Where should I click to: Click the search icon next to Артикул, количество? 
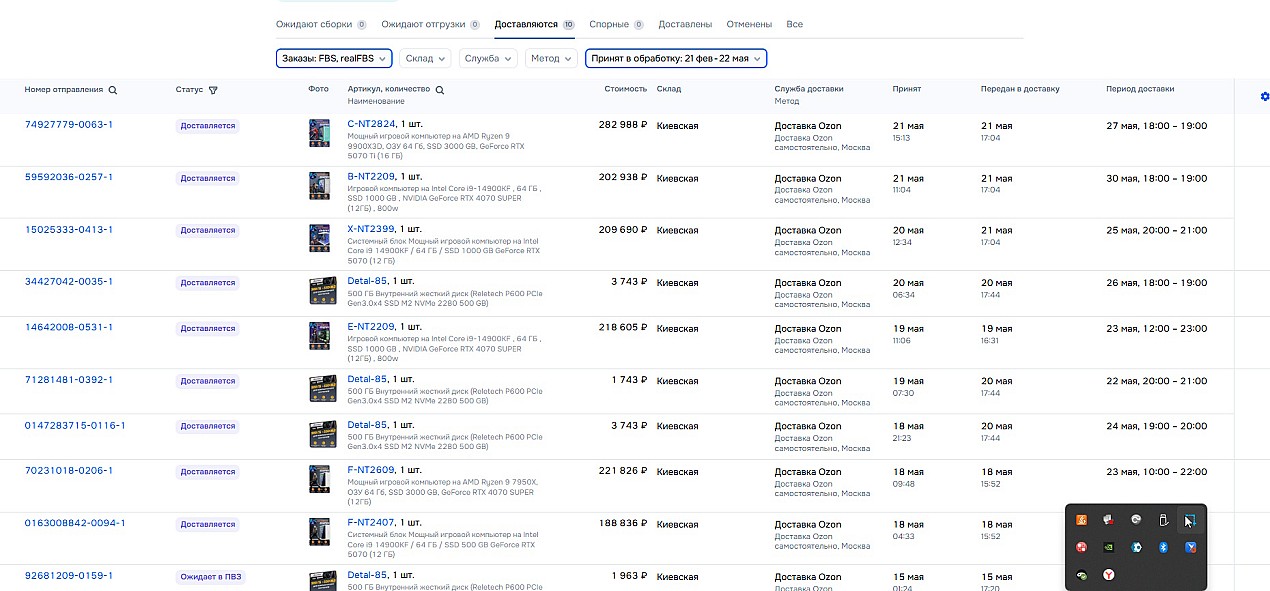tap(440, 90)
